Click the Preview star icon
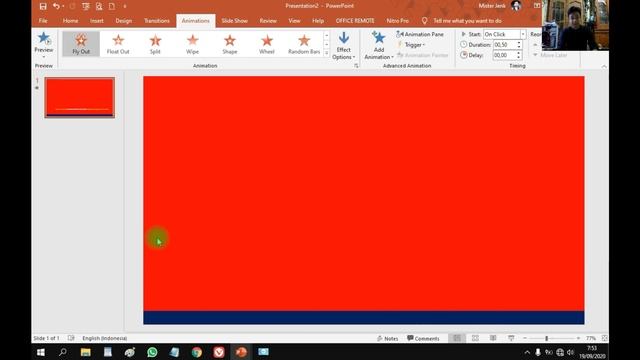The height and width of the screenshot is (360, 640). (x=43, y=38)
